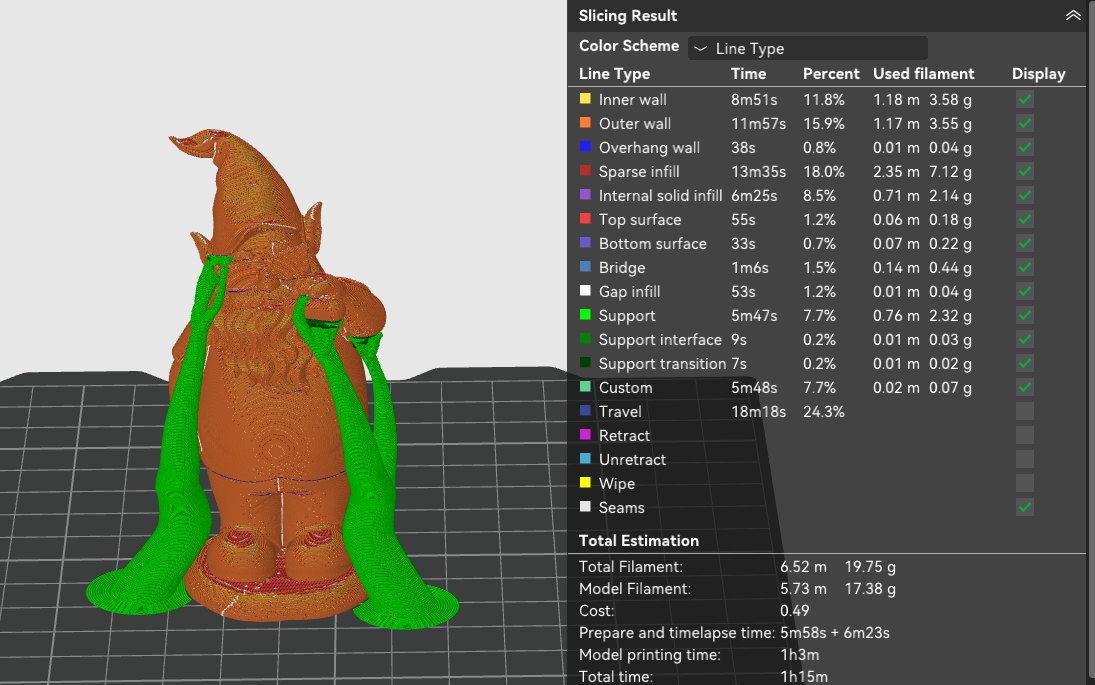Enable the Travel display
1095x685 pixels.
[1024, 411]
